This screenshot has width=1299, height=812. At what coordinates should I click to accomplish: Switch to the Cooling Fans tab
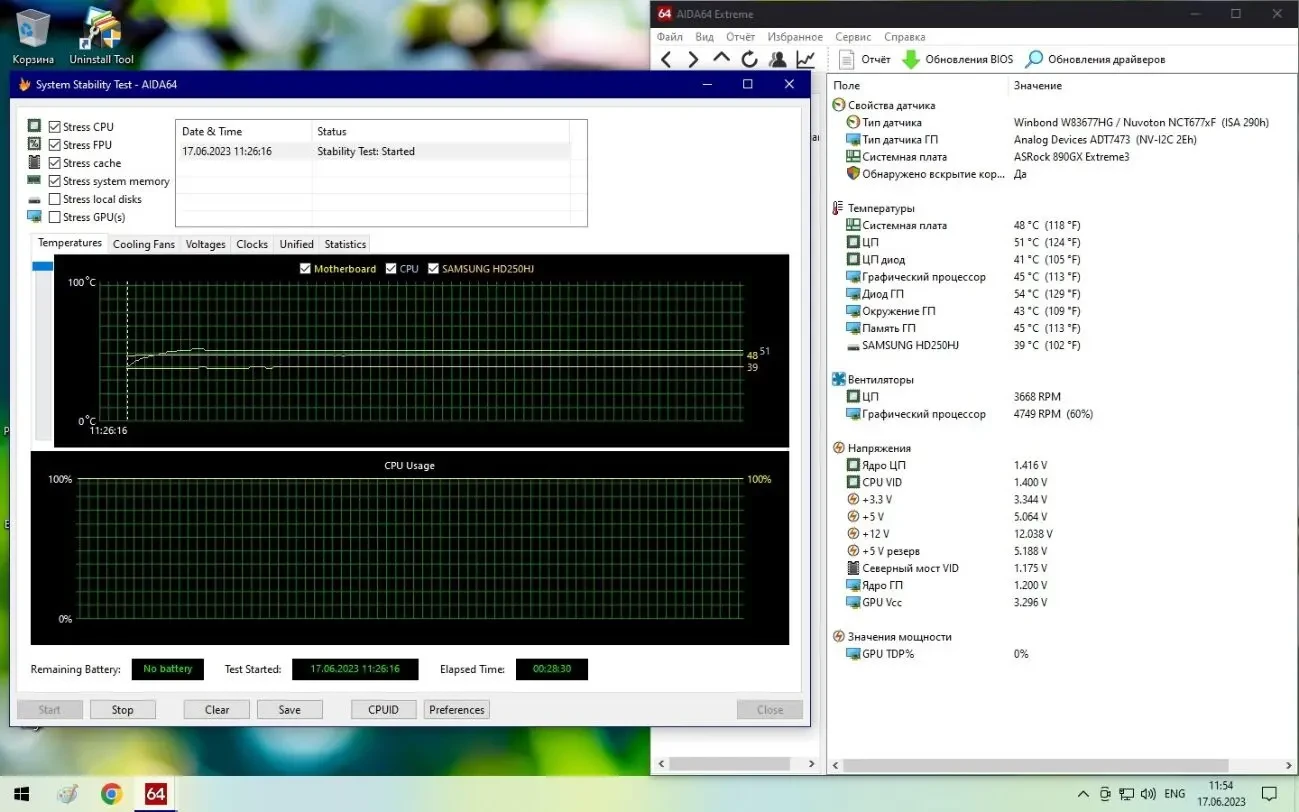[x=143, y=243]
